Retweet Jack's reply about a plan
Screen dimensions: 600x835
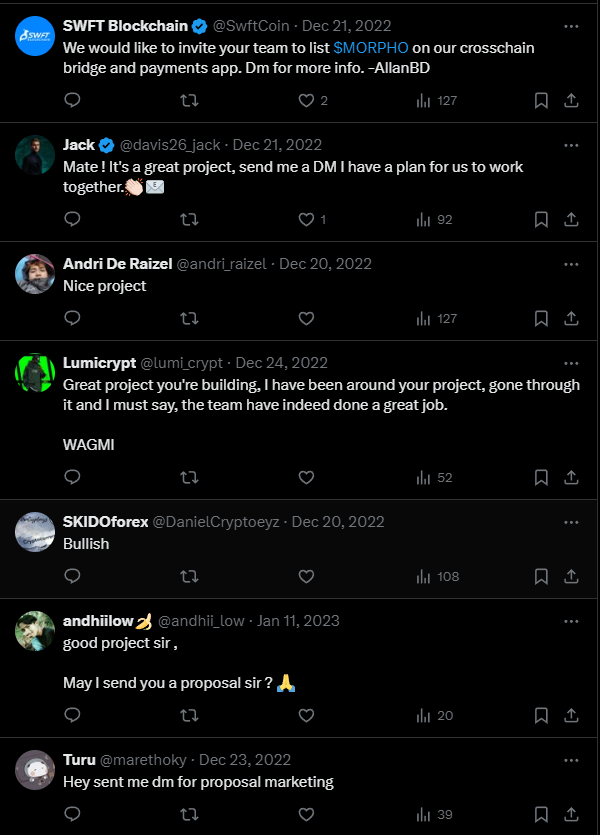(188, 219)
